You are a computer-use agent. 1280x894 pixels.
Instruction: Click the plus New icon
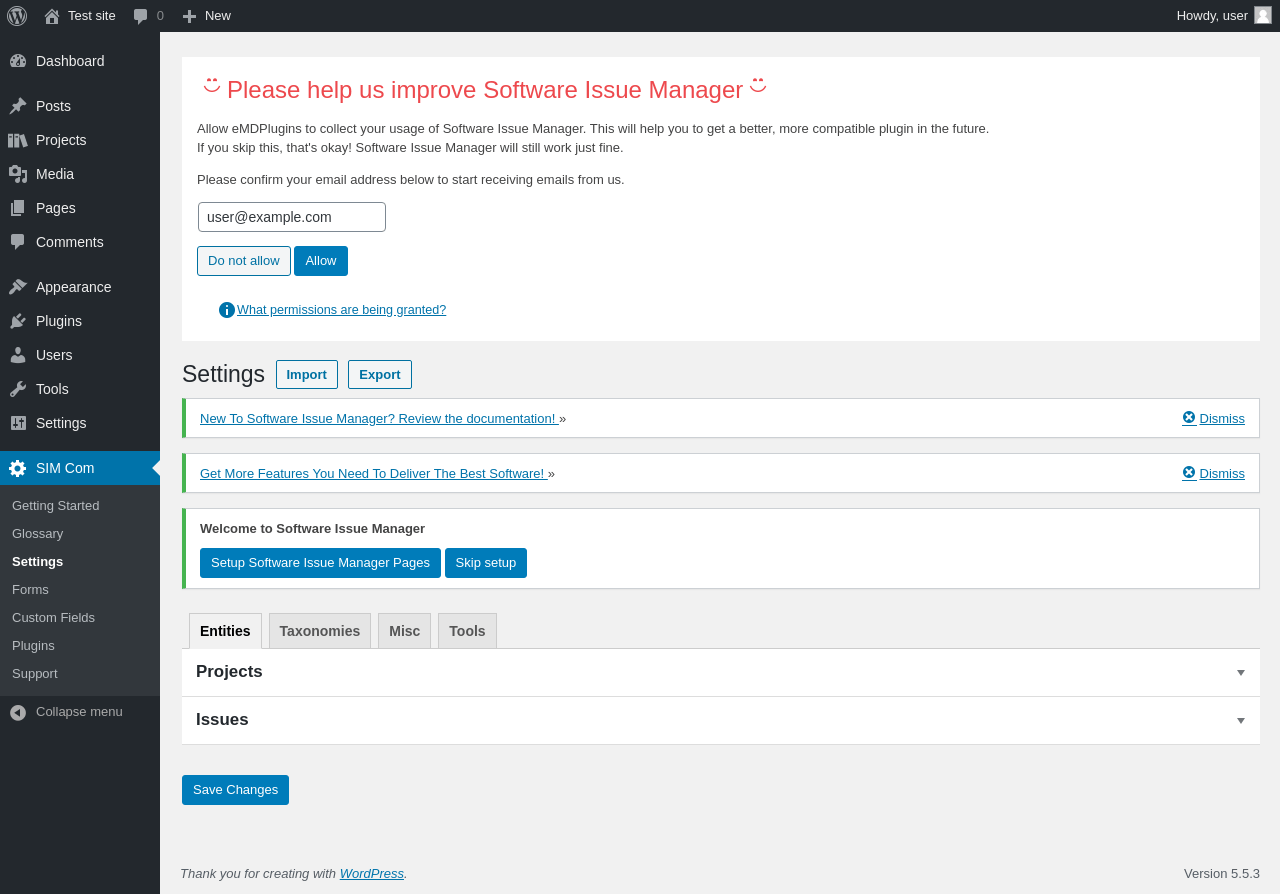click(189, 16)
